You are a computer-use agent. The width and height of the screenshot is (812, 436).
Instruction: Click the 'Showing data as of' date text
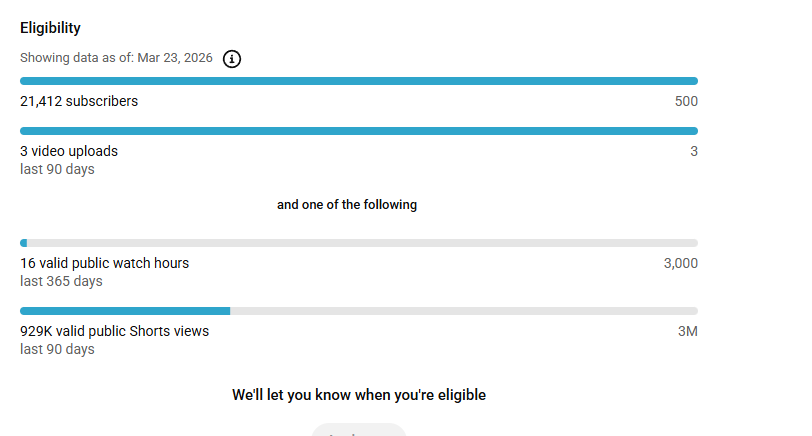click(x=116, y=58)
